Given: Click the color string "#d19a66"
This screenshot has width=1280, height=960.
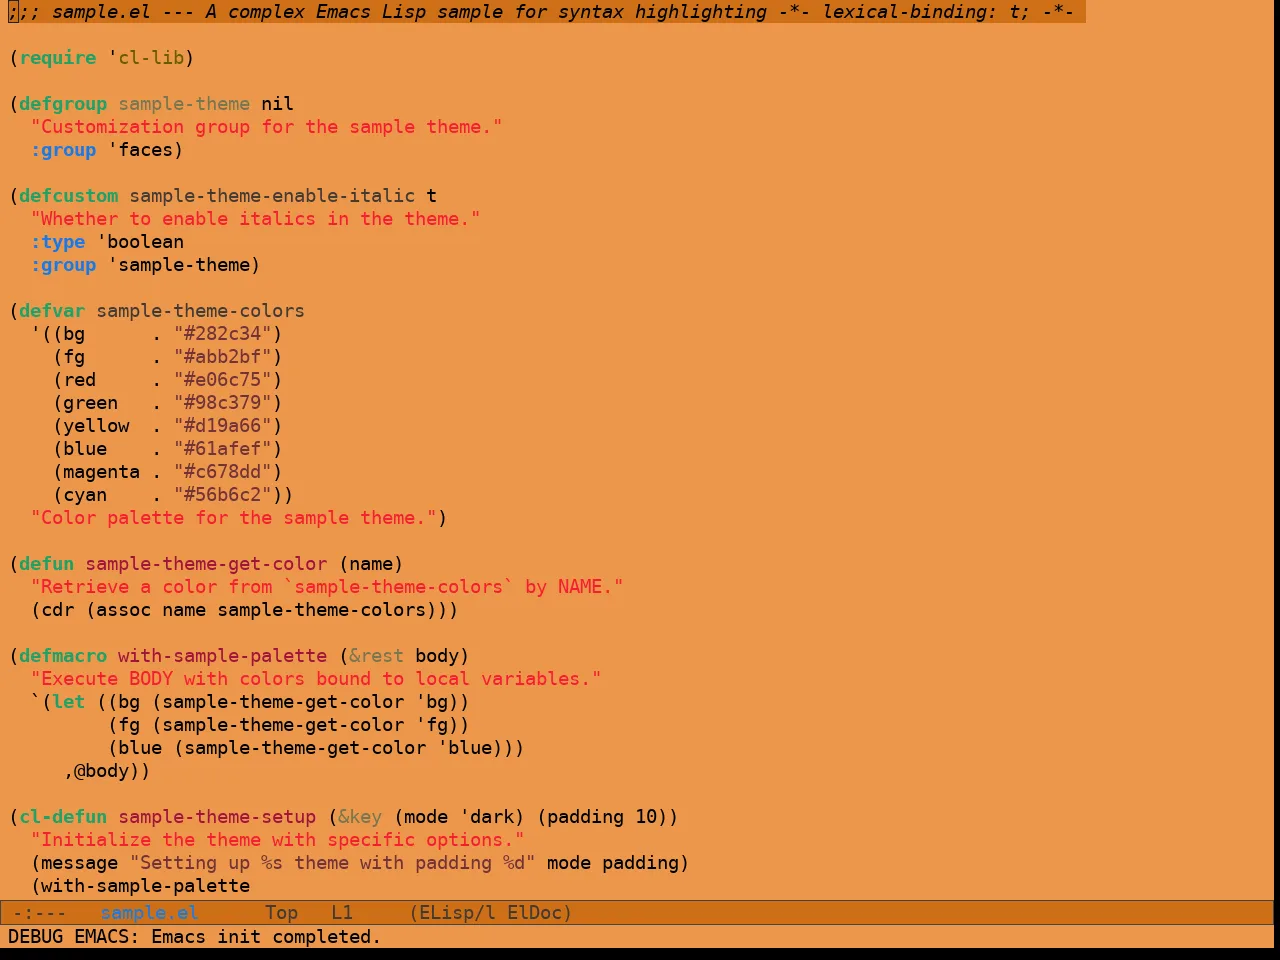Looking at the screenshot, I should 222,426.
